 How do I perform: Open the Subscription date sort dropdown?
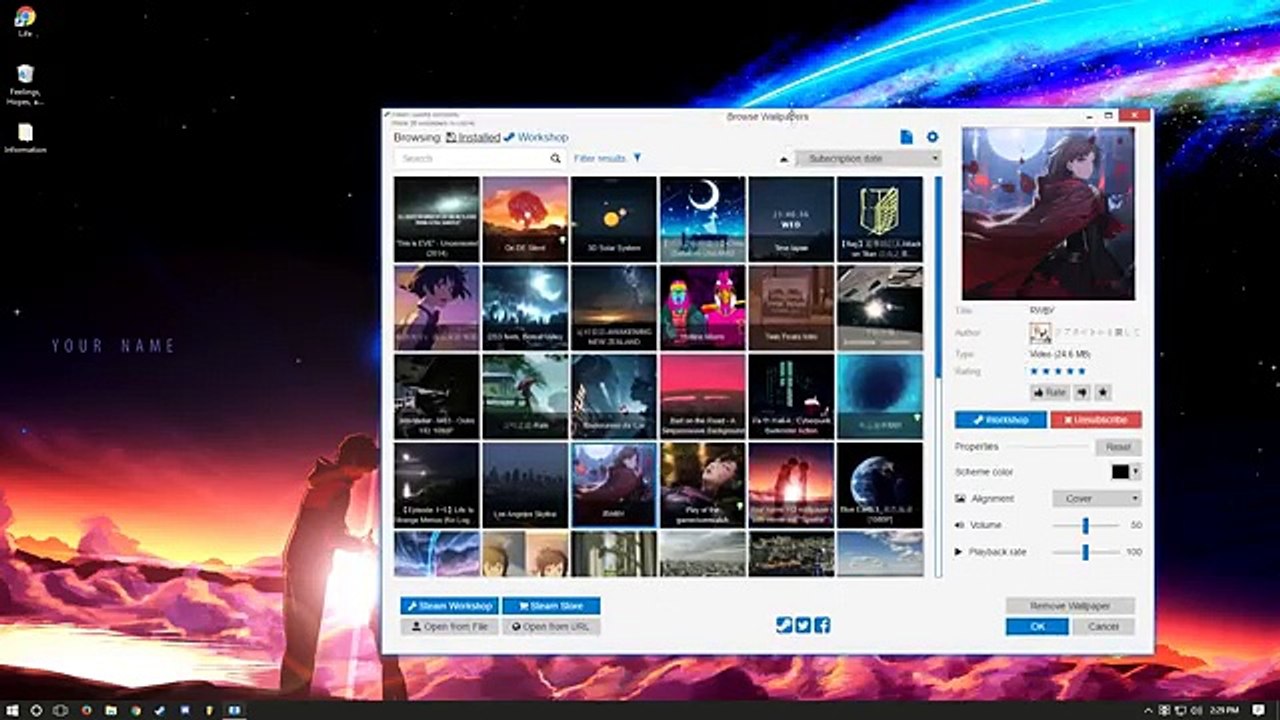coord(868,158)
